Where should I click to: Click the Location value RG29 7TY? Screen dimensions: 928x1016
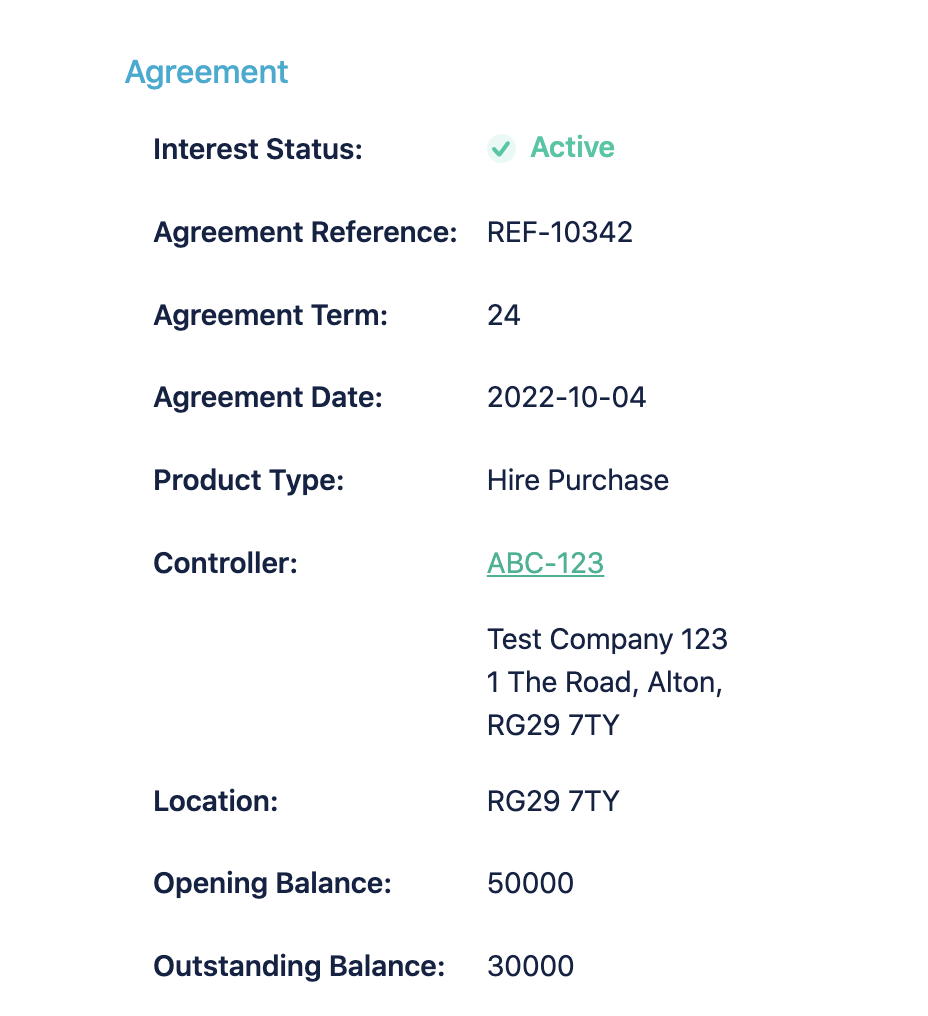point(553,801)
